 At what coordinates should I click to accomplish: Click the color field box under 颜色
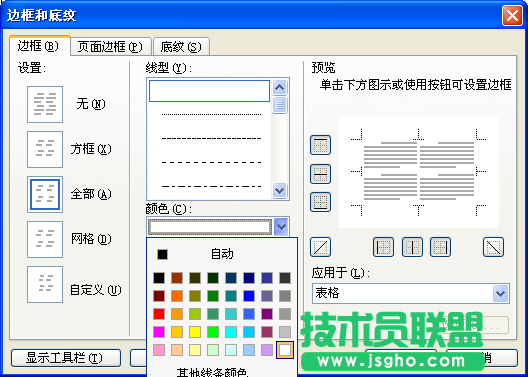(210, 227)
